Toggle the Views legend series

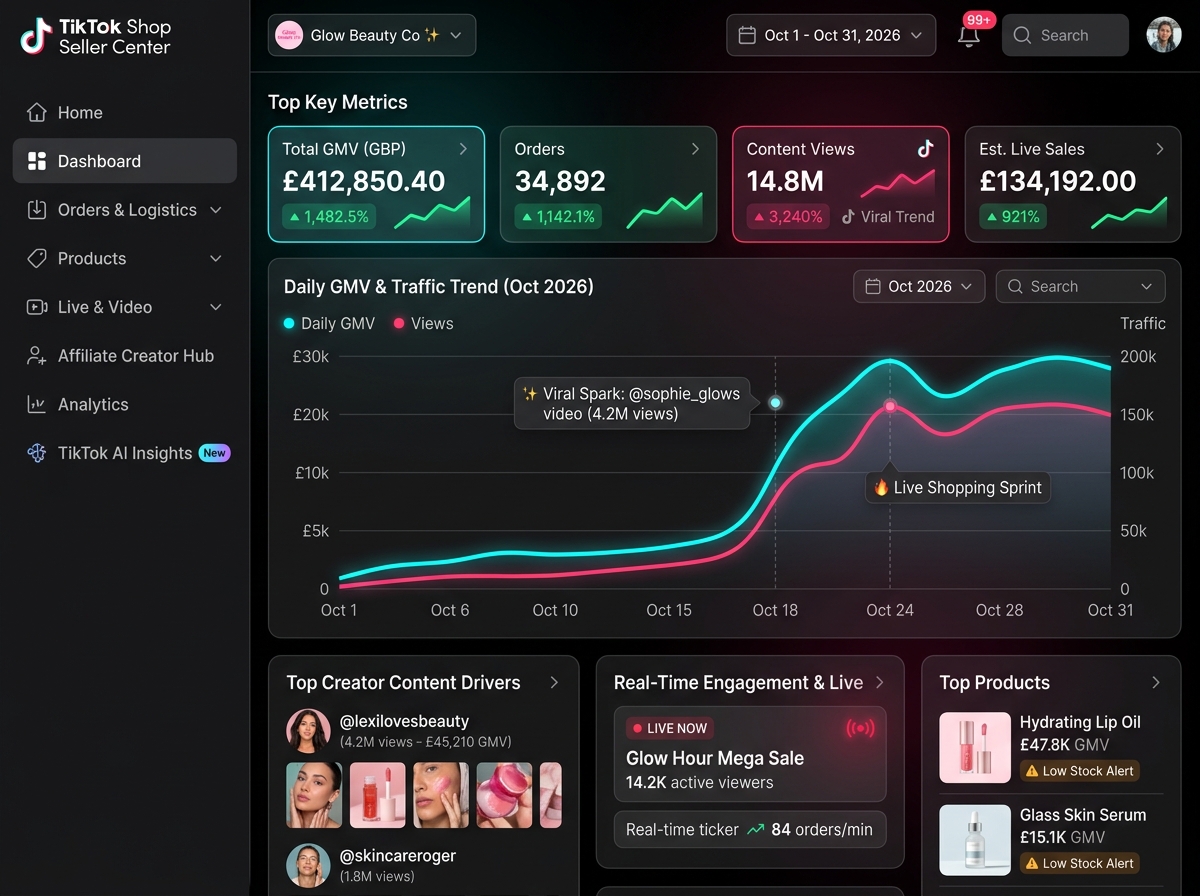point(423,324)
